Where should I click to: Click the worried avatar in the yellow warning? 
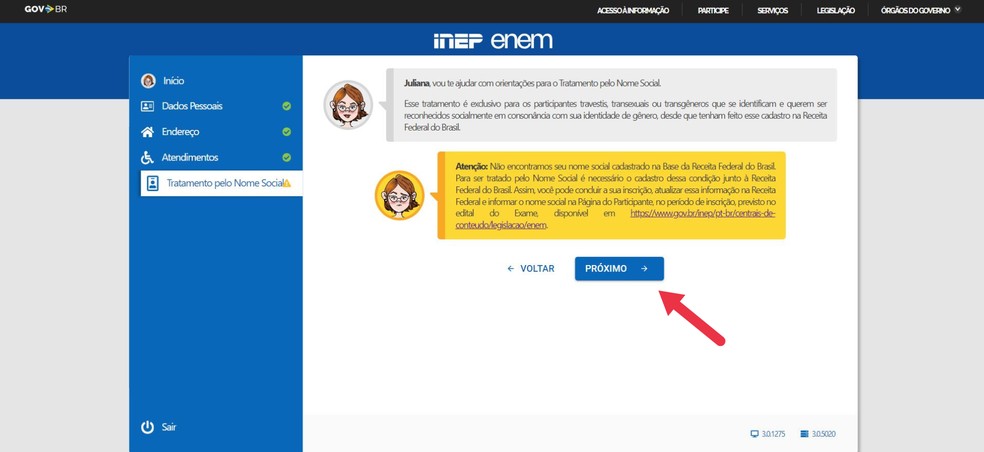400,195
